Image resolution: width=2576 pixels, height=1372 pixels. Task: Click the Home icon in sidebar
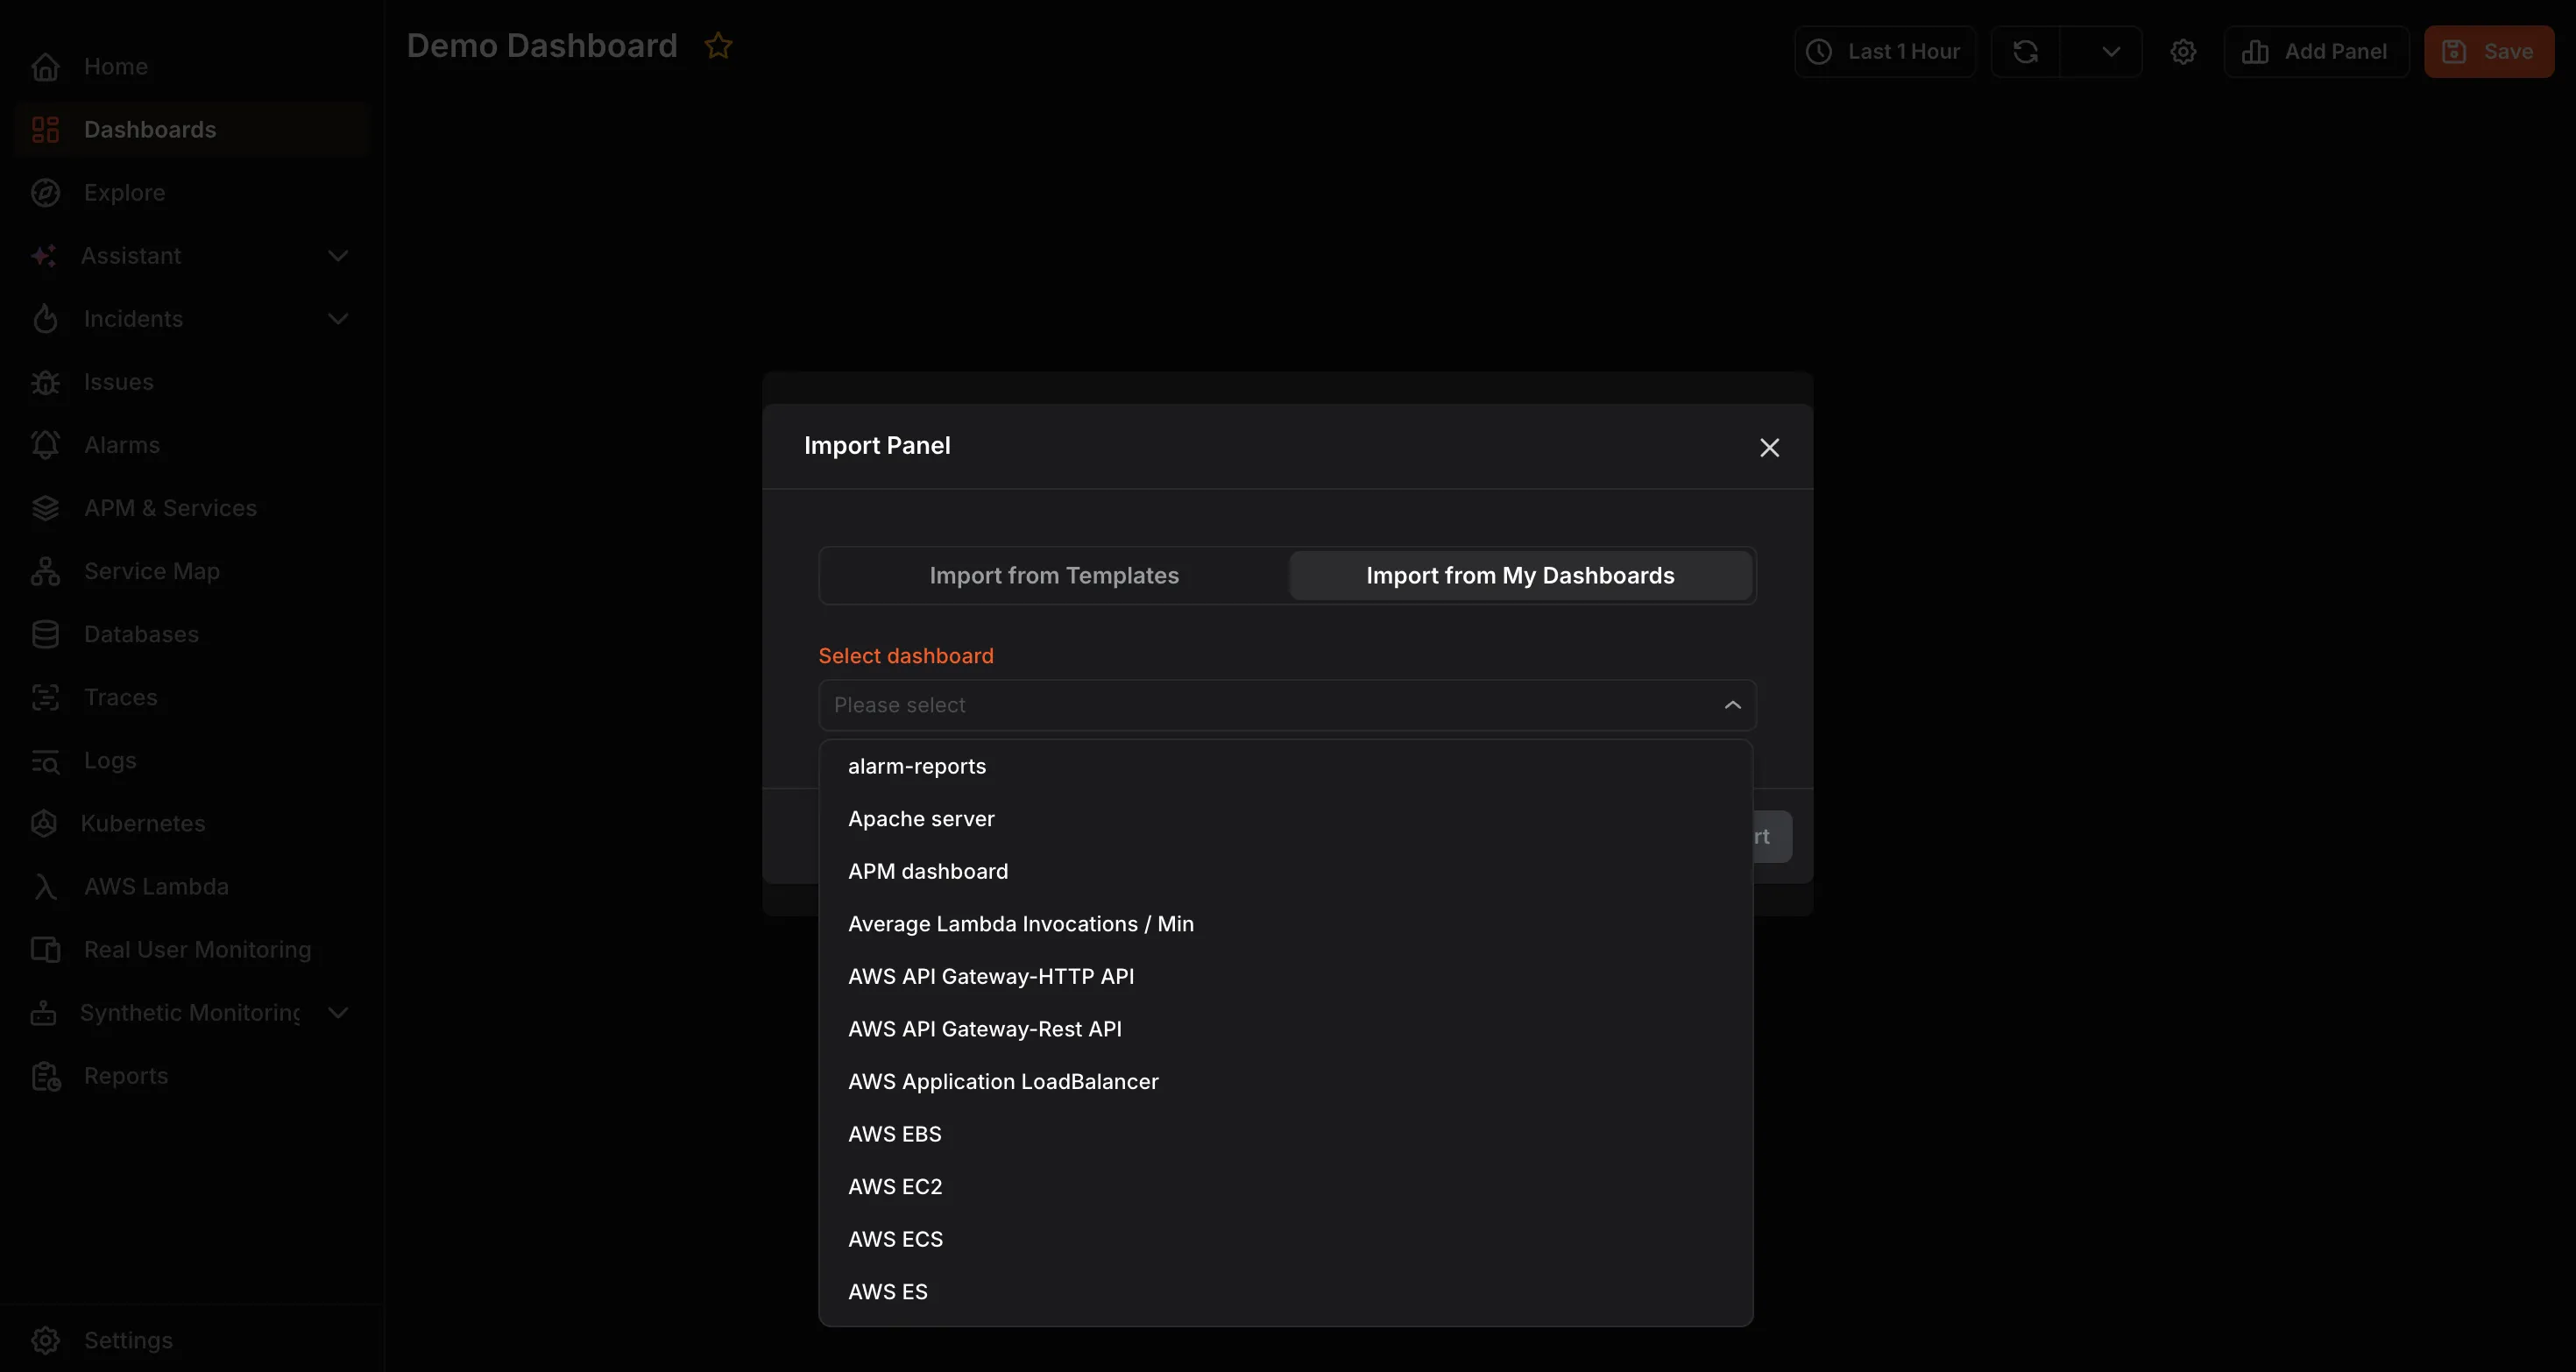point(45,67)
